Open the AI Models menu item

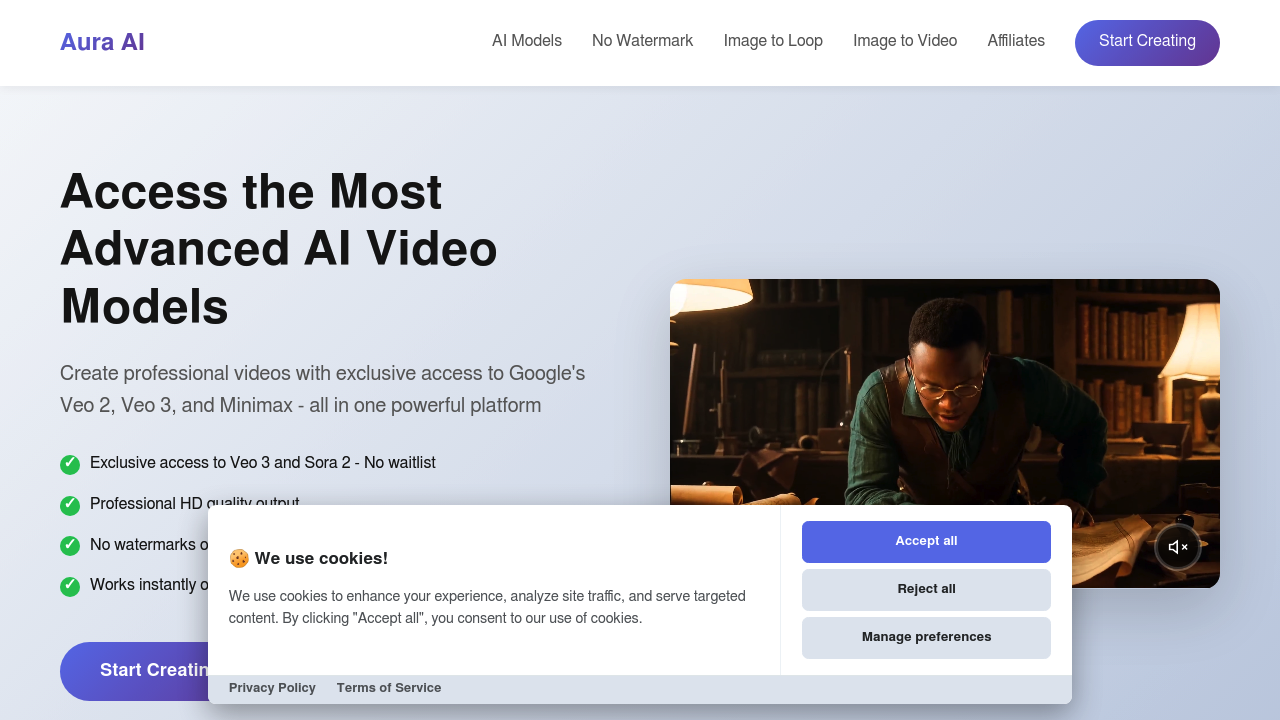pos(527,41)
